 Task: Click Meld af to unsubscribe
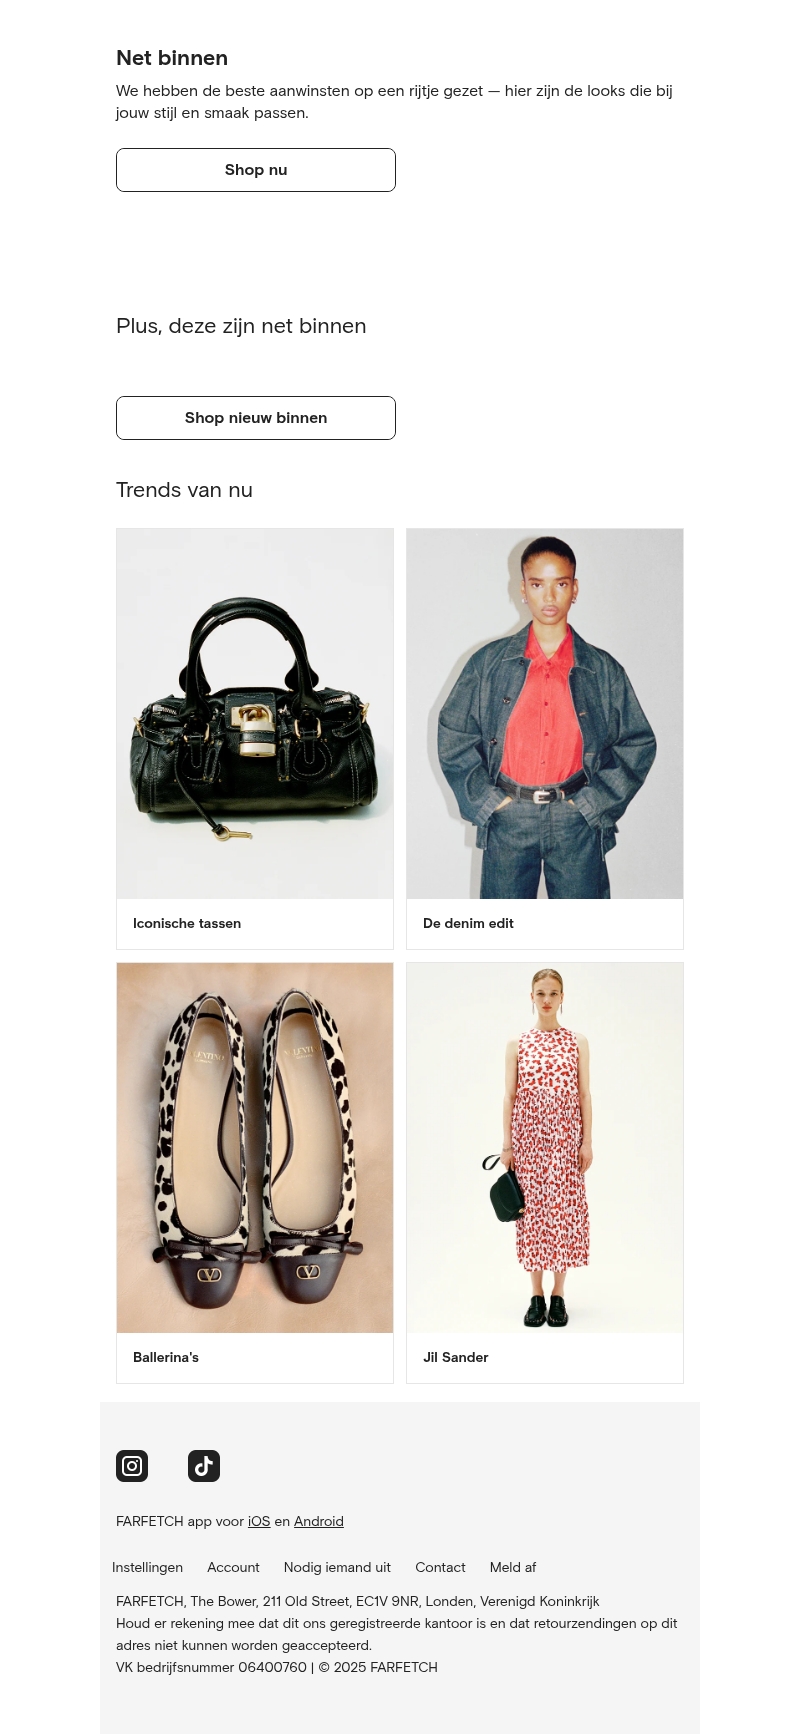tap(513, 1567)
